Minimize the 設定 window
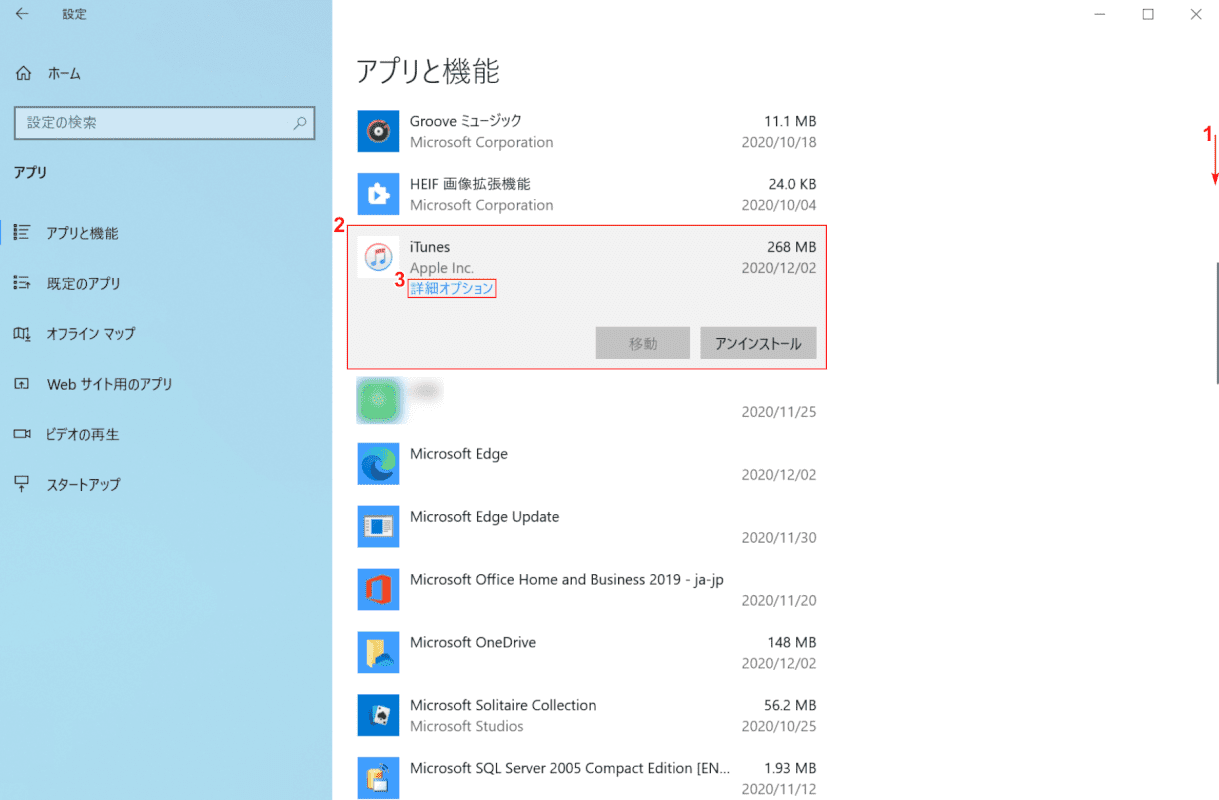Image resolution: width=1219 pixels, height=800 pixels. click(1100, 14)
